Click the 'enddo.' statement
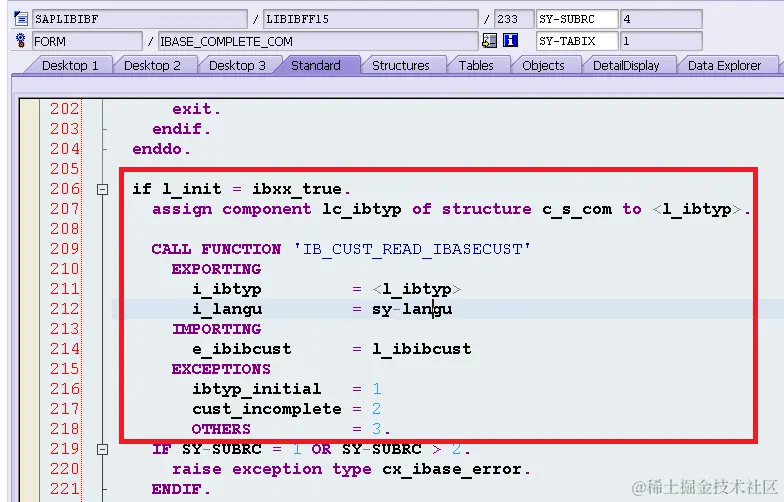The image size is (784, 502). click(x=162, y=149)
